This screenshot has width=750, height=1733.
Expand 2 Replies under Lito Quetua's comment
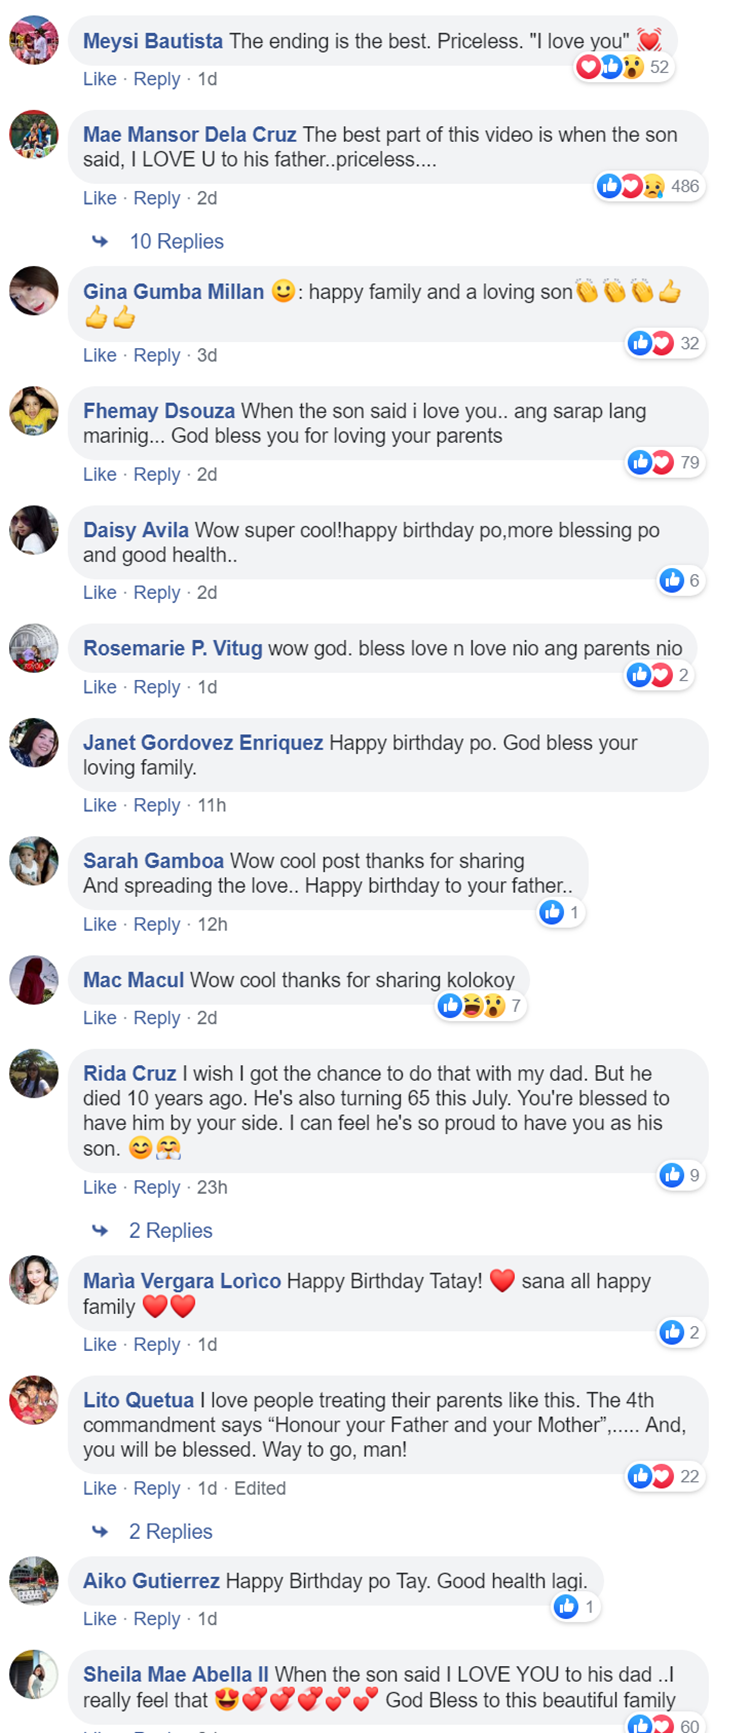tap(170, 1531)
